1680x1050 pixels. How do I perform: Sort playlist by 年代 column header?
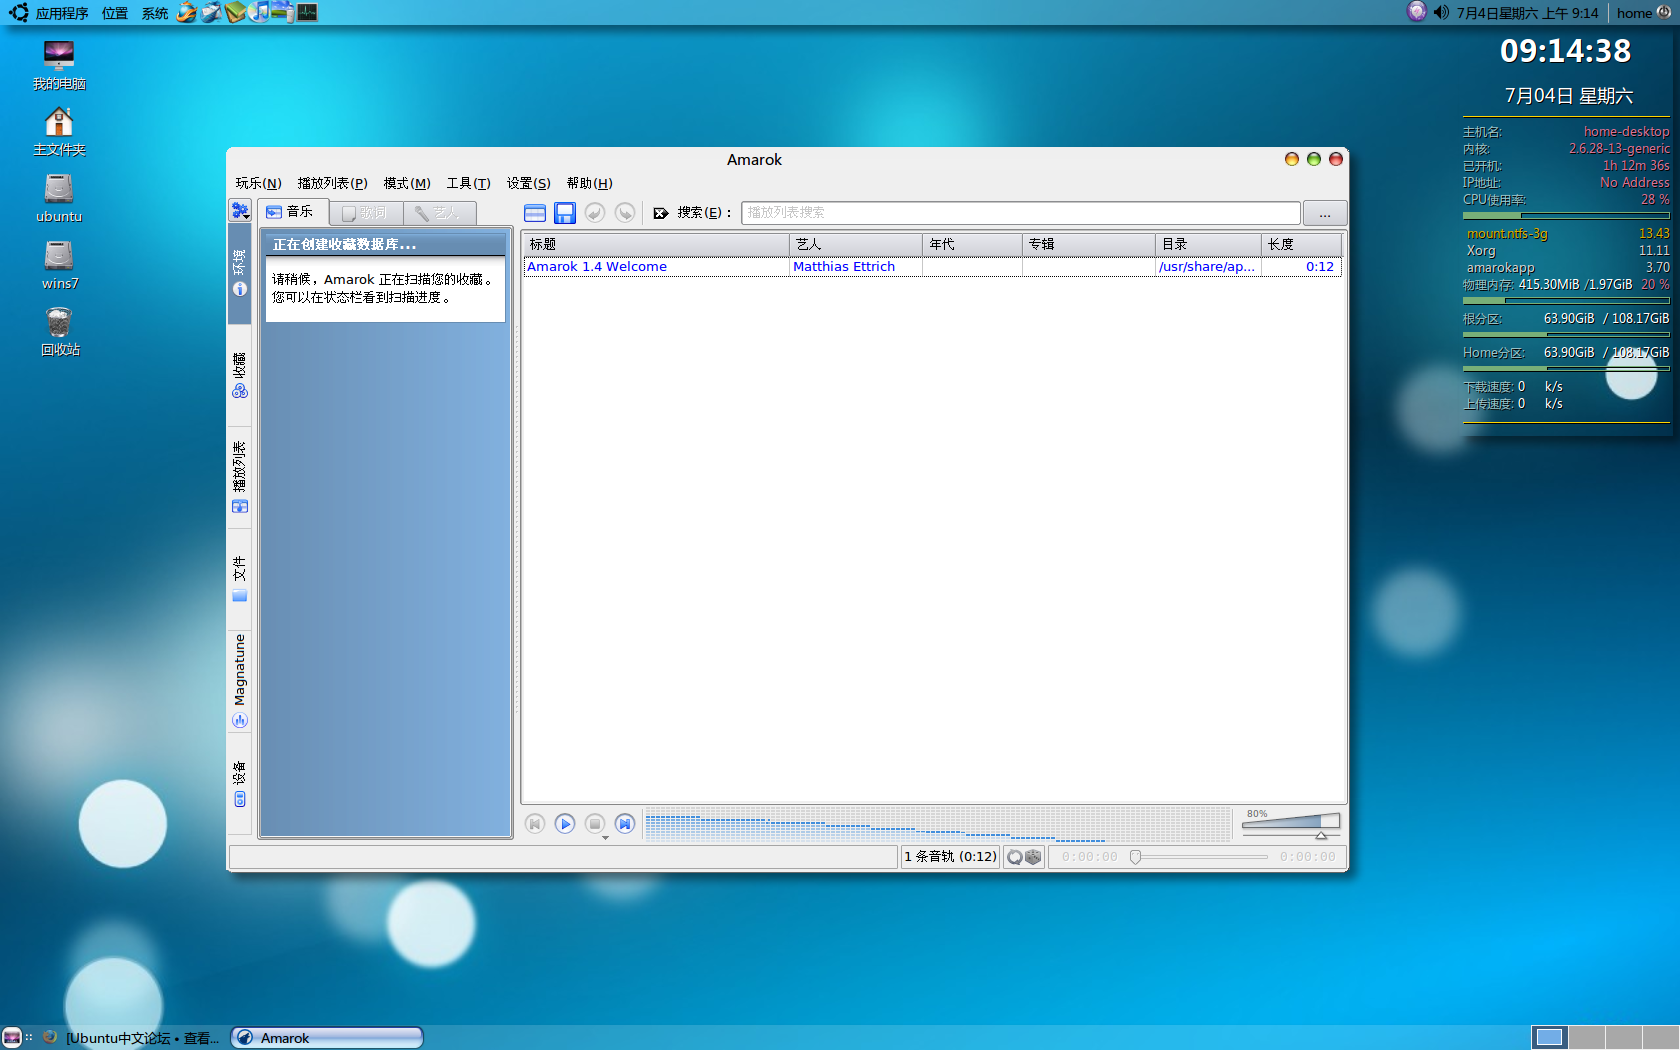click(x=972, y=244)
